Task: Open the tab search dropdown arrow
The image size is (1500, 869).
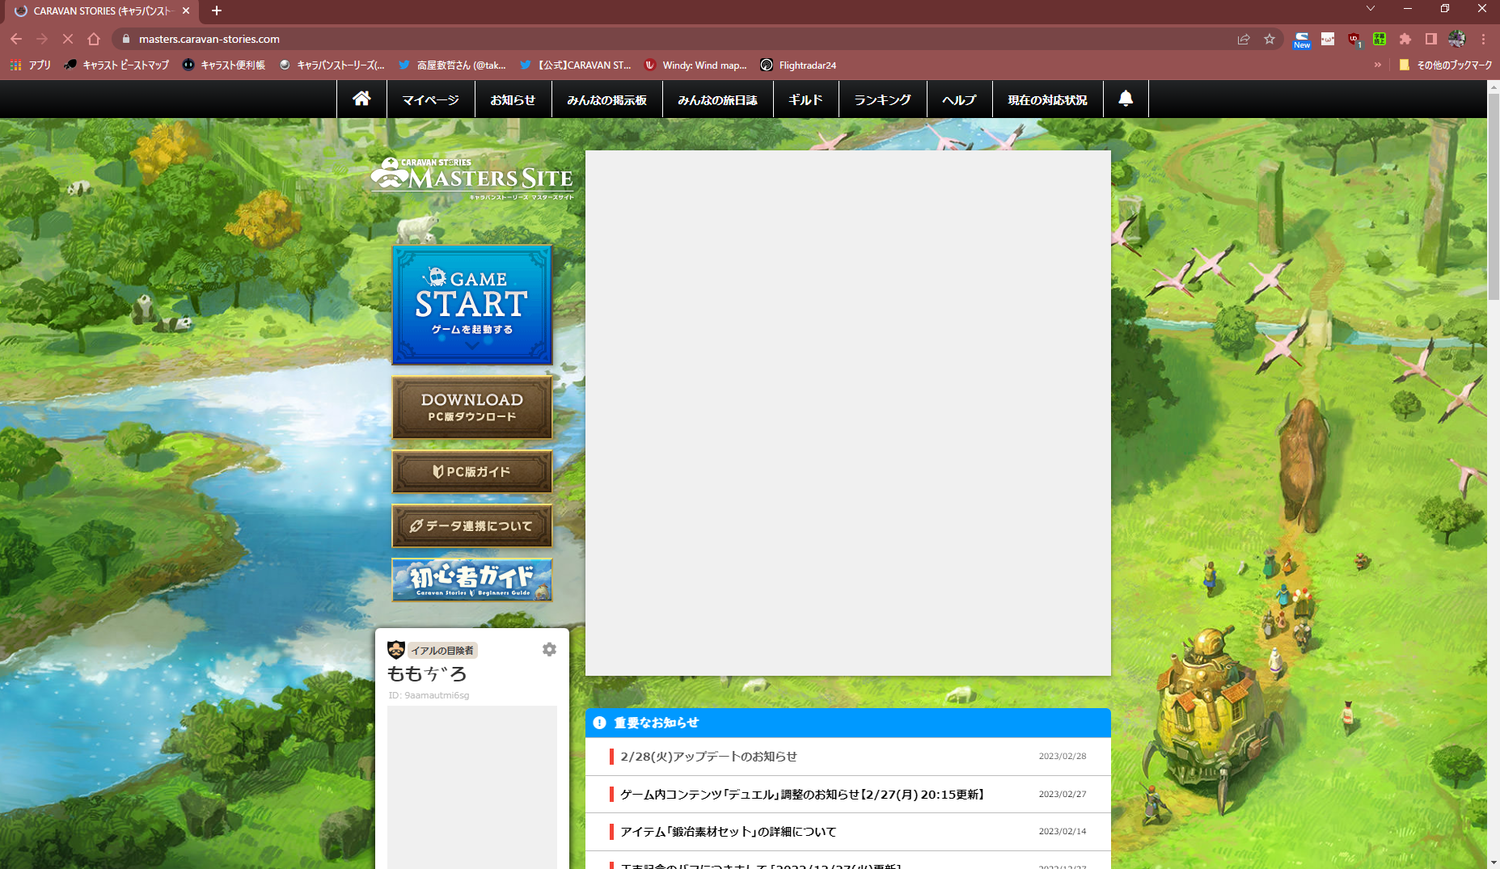Action: point(1370,9)
